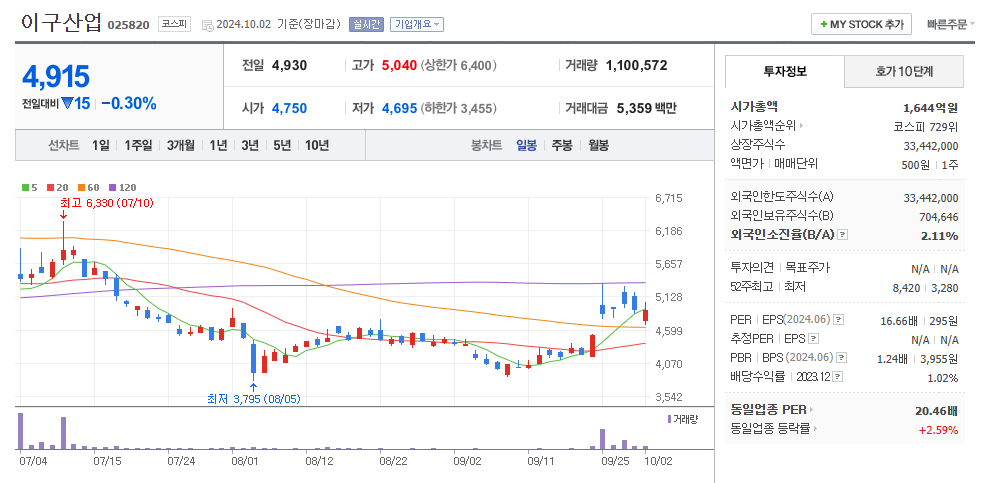The width and height of the screenshot is (993, 483).
Task: Click the purple 120-day moving average swatch
Action: [113, 187]
